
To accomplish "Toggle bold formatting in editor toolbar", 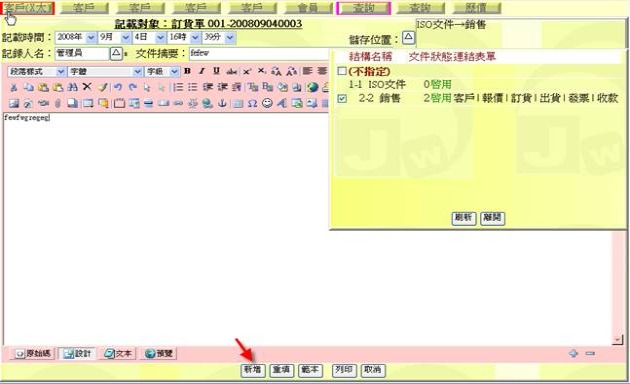I will click(x=187, y=71).
